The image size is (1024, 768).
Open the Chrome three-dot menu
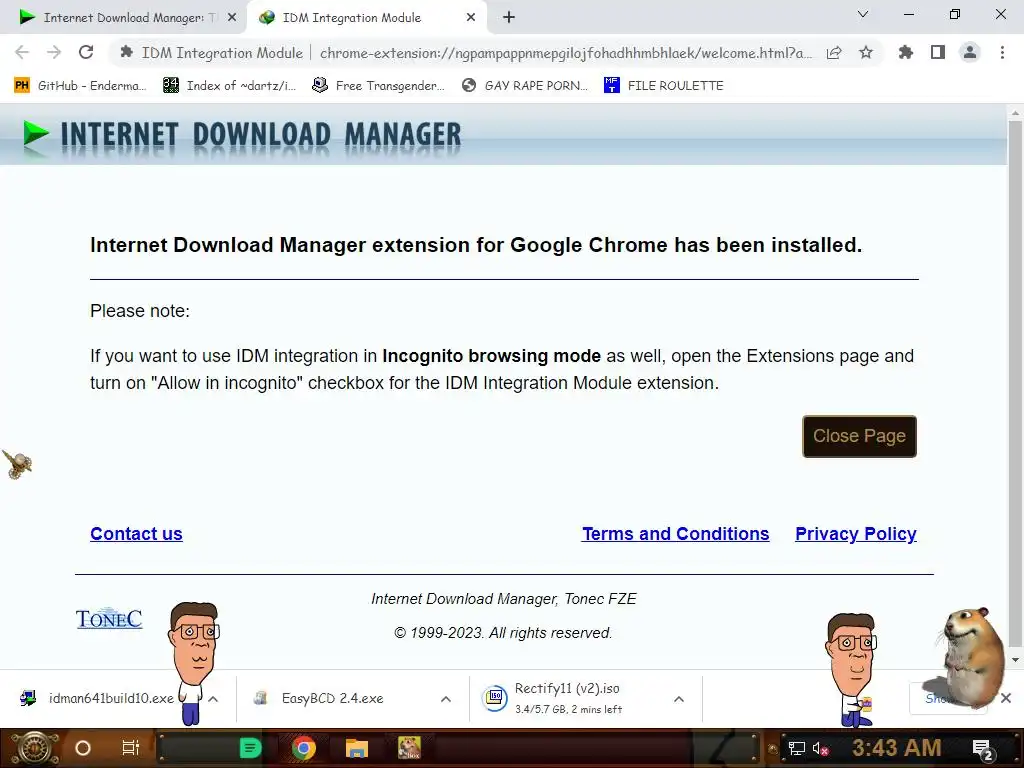[x=1002, y=52]
